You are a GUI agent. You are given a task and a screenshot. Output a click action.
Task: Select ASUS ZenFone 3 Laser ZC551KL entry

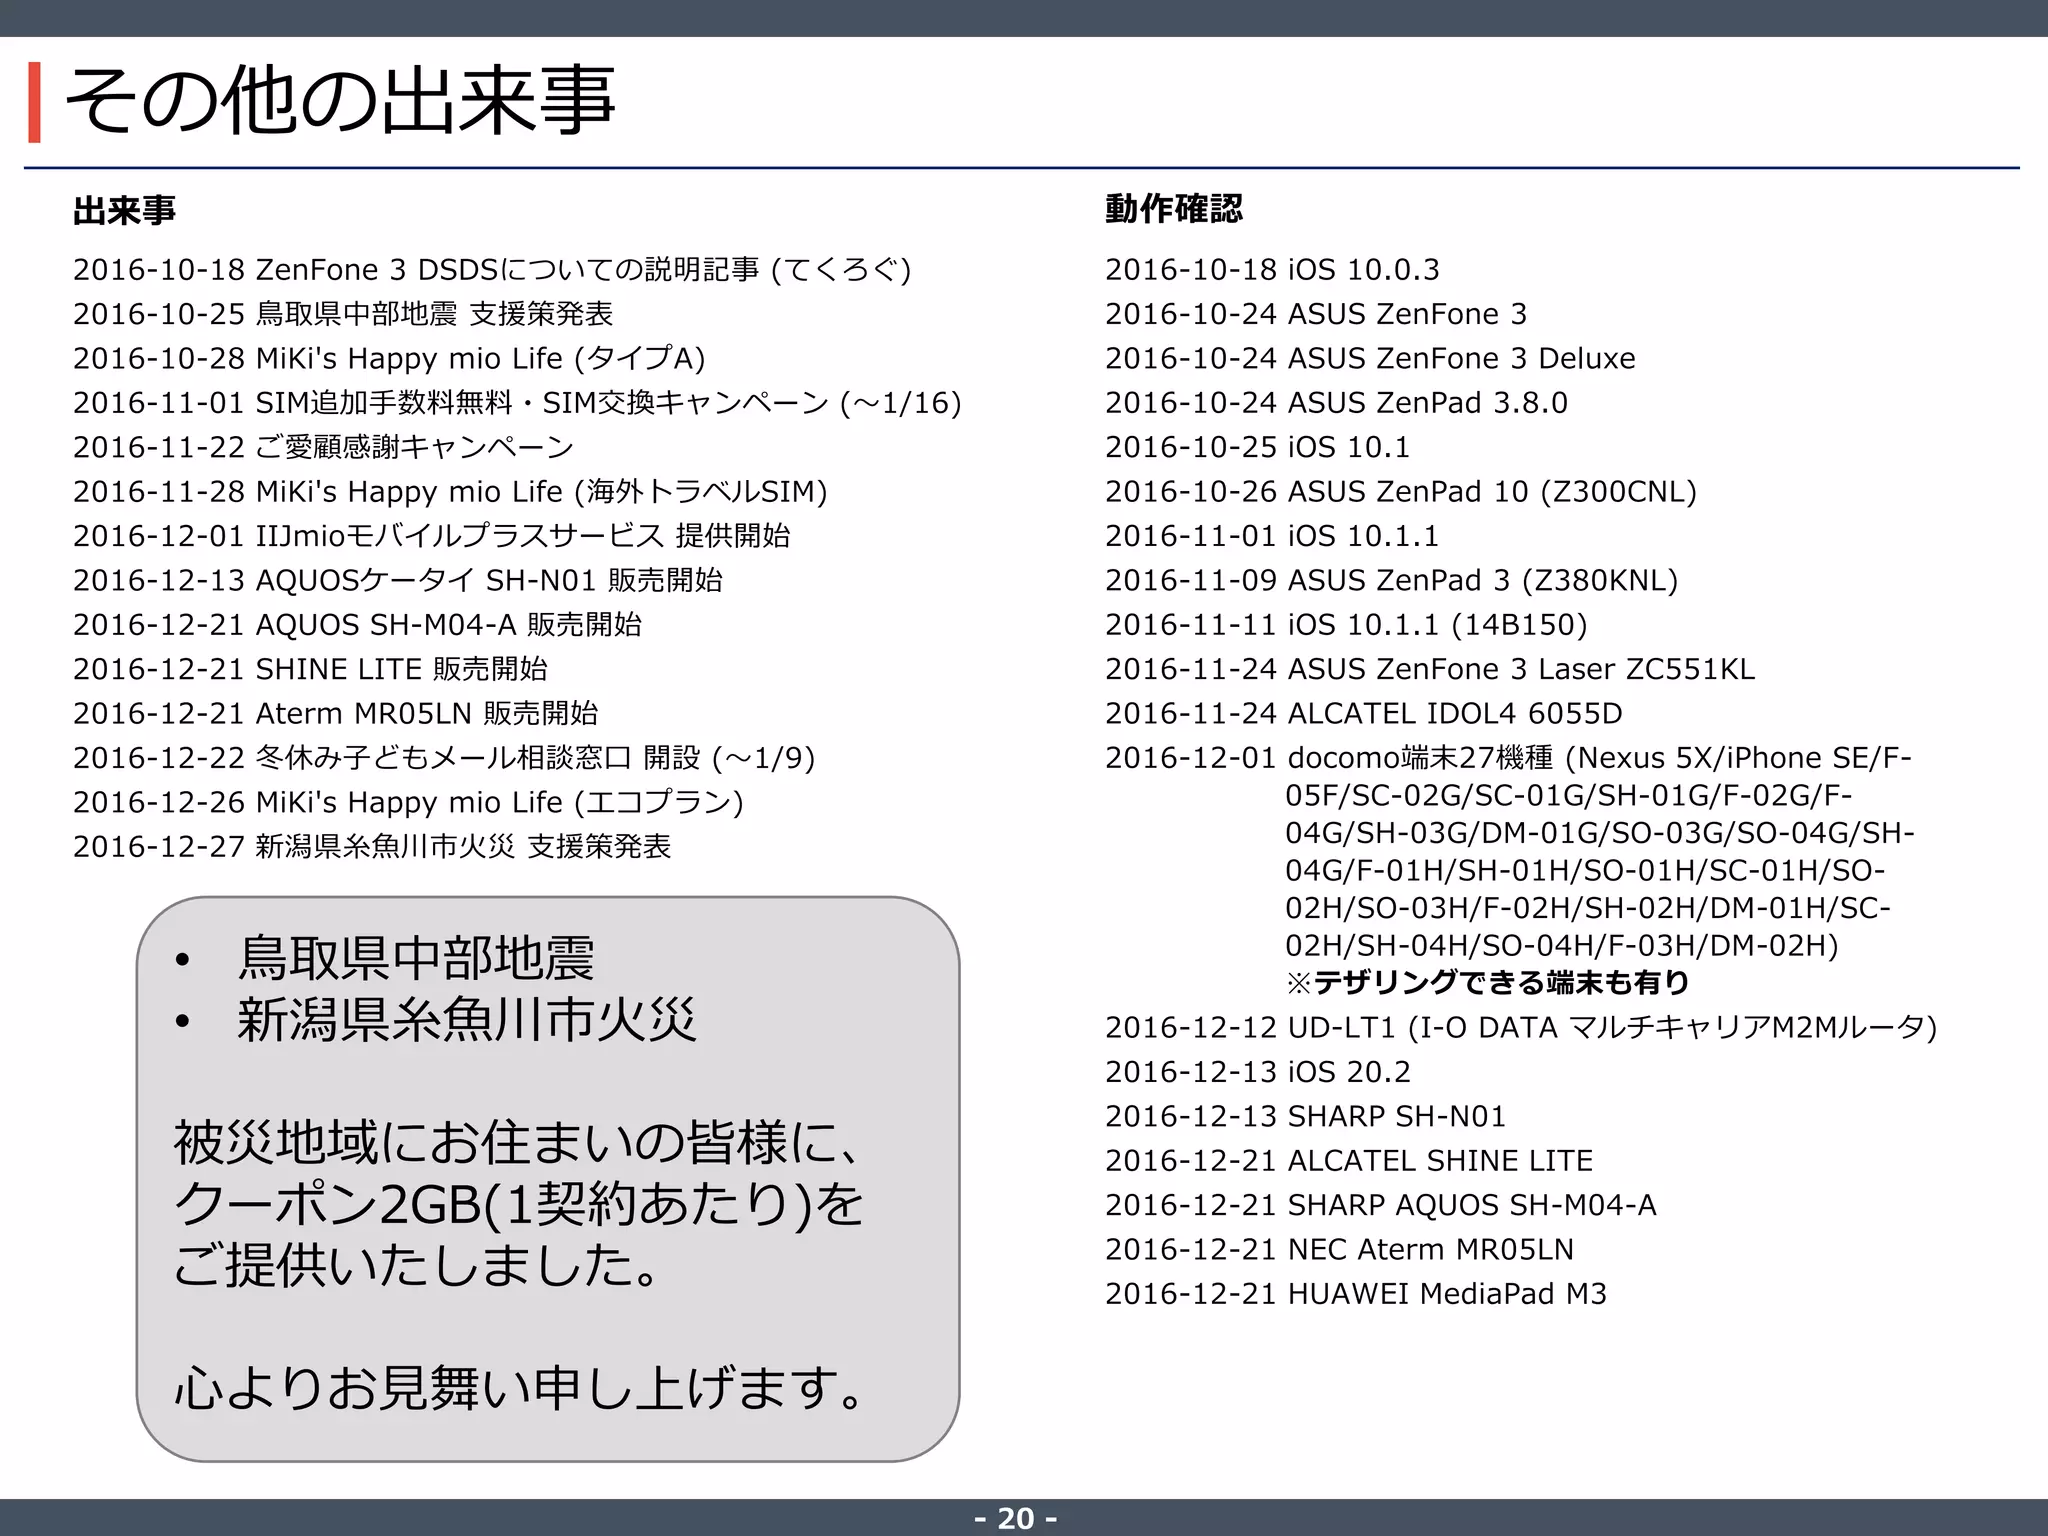[1430, 669]
